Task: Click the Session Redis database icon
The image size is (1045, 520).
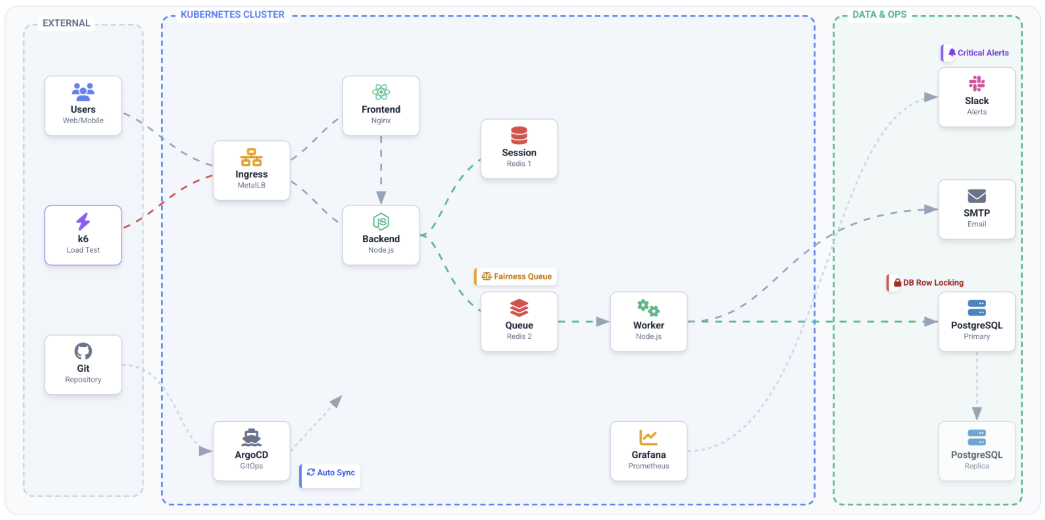Action: (519, 135)
